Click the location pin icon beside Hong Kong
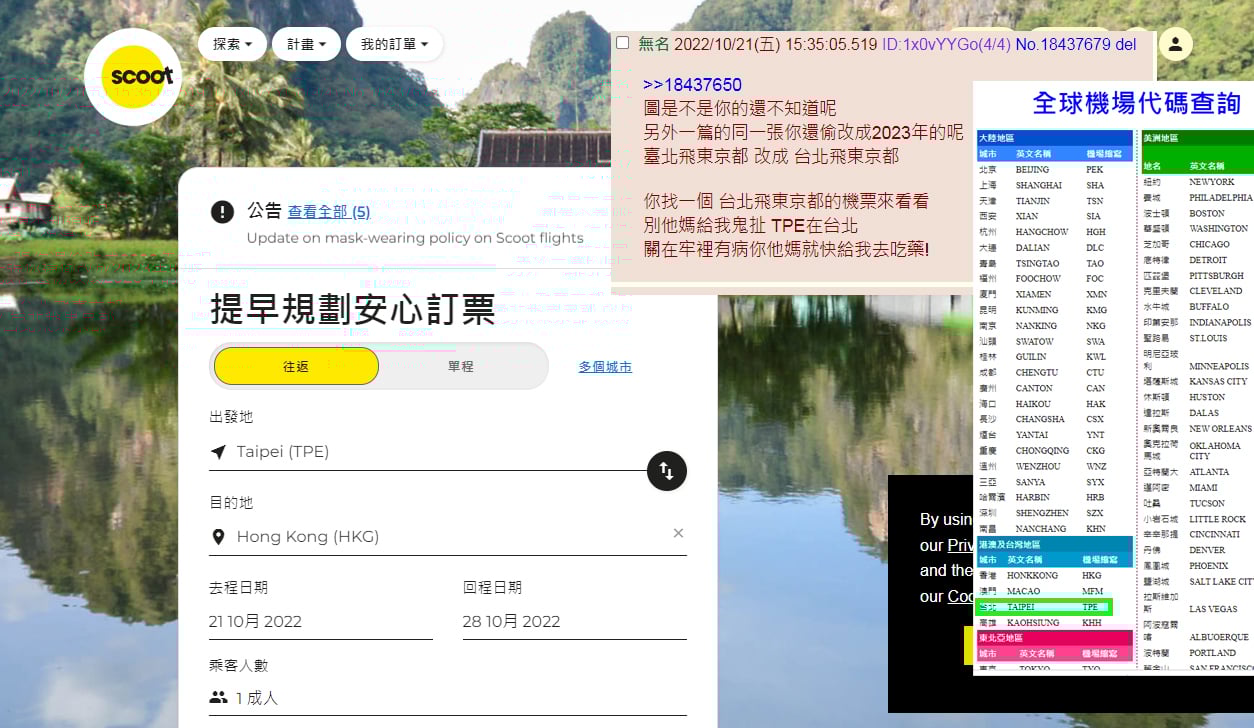Viewport: 1254px width, 728px height. click(x=218, y=537)
